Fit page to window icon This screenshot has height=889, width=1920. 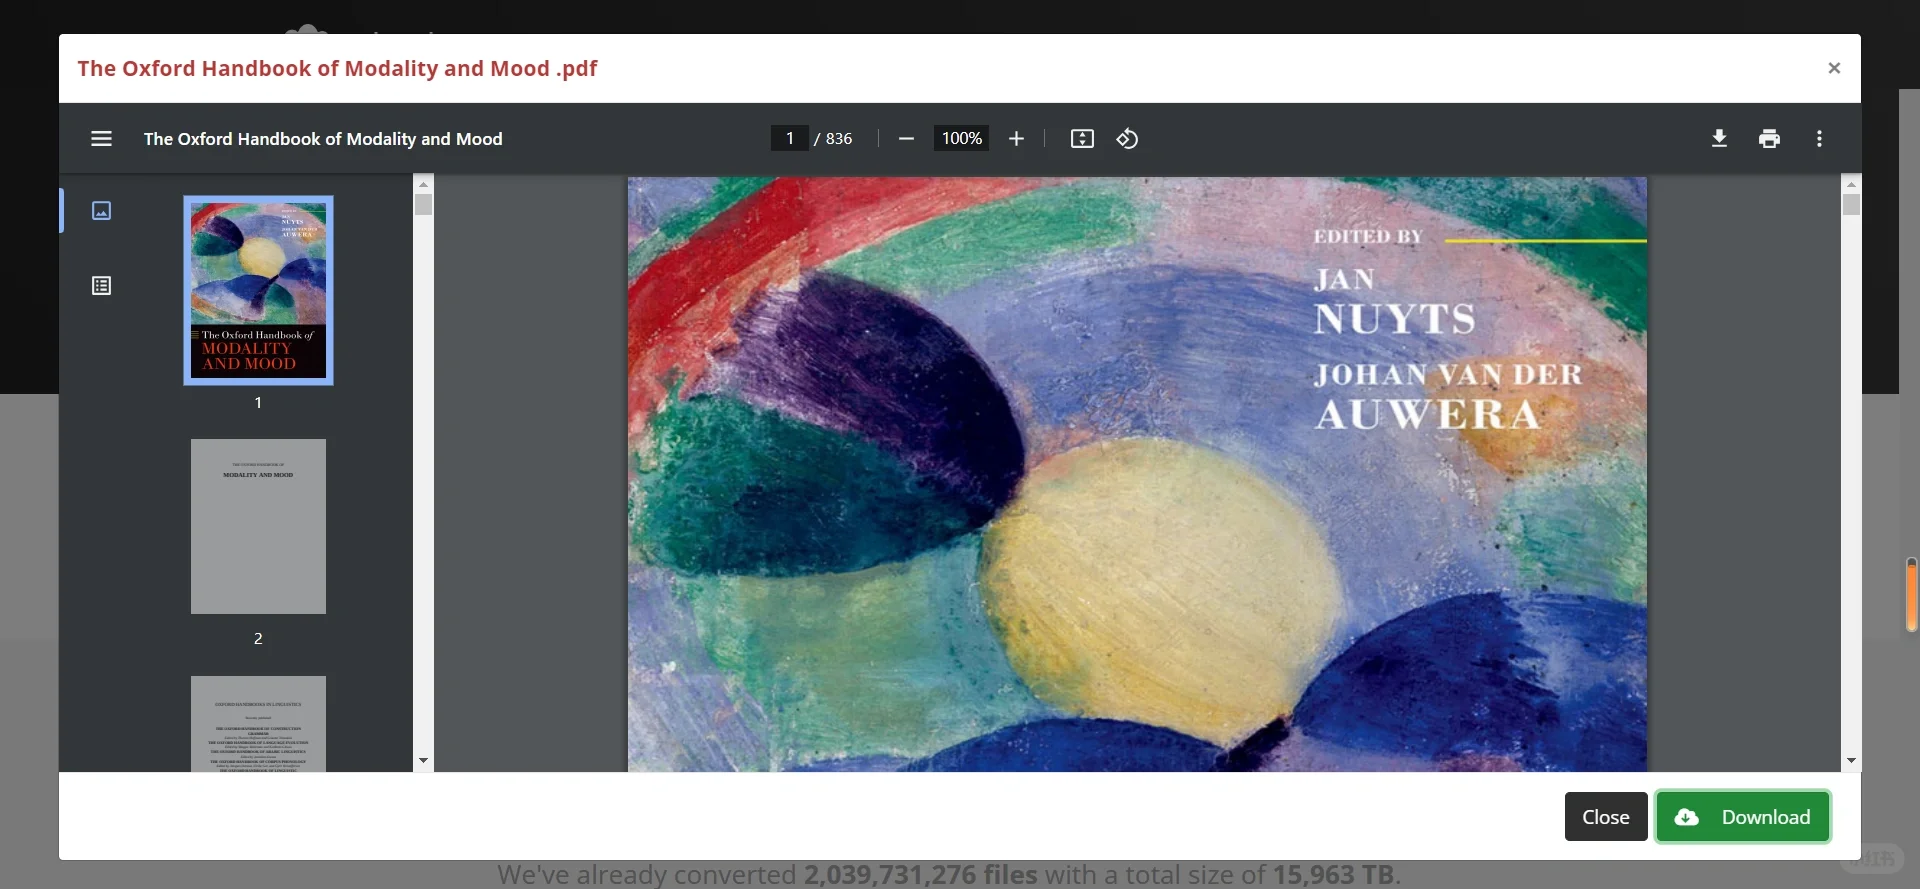[x=1082, y=139]
